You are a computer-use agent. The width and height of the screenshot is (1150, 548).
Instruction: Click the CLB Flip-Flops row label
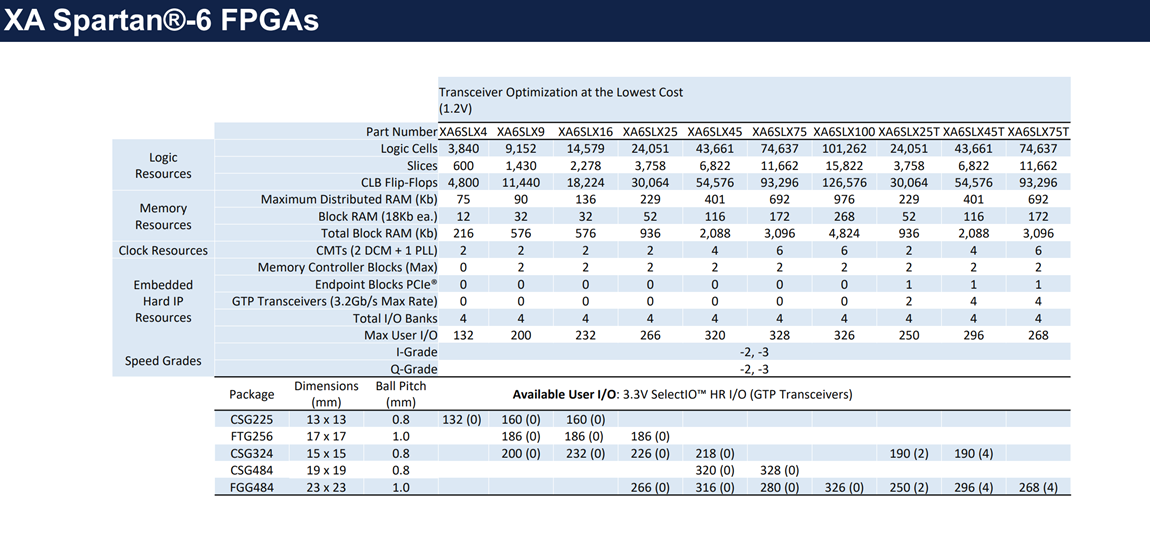(397, 183)
